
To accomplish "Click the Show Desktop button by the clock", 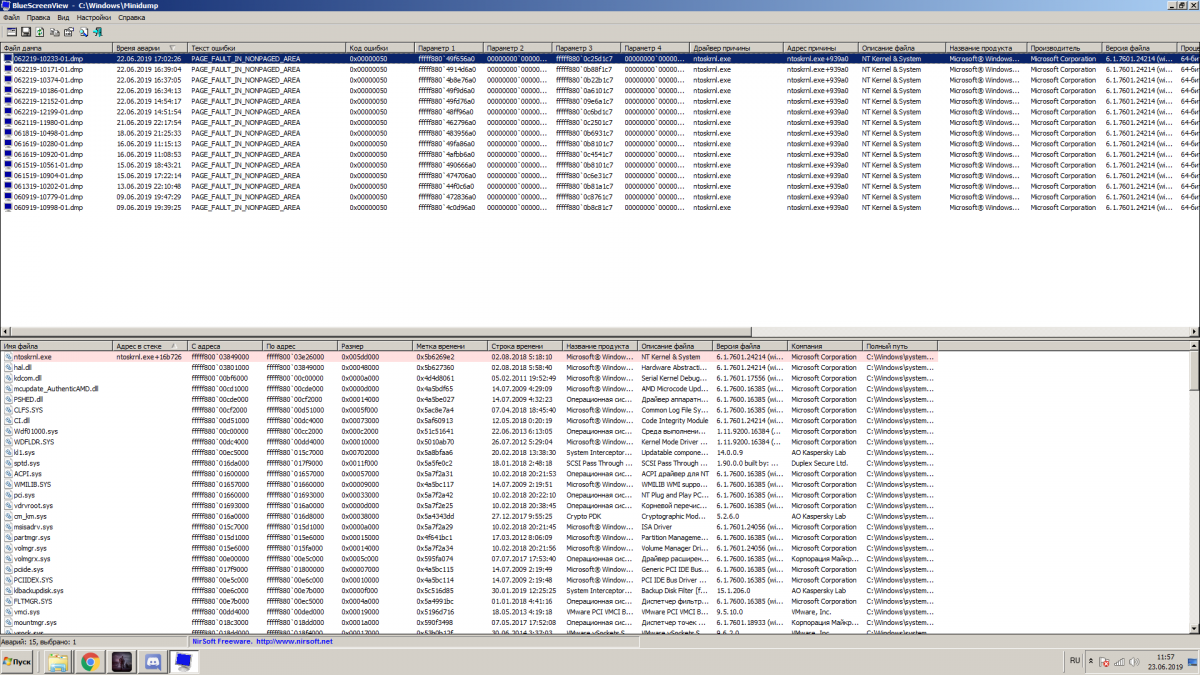I will click(x=1194, y=661).
